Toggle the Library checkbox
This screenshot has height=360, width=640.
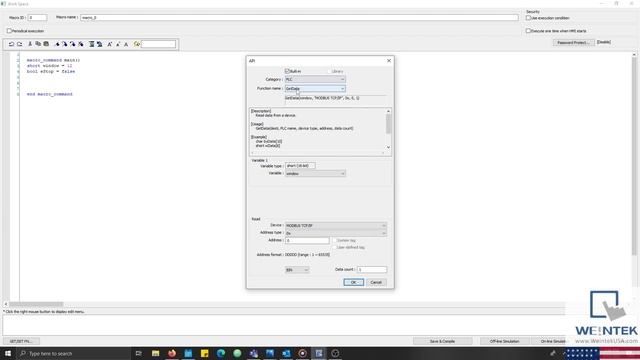tap(329, 71)
